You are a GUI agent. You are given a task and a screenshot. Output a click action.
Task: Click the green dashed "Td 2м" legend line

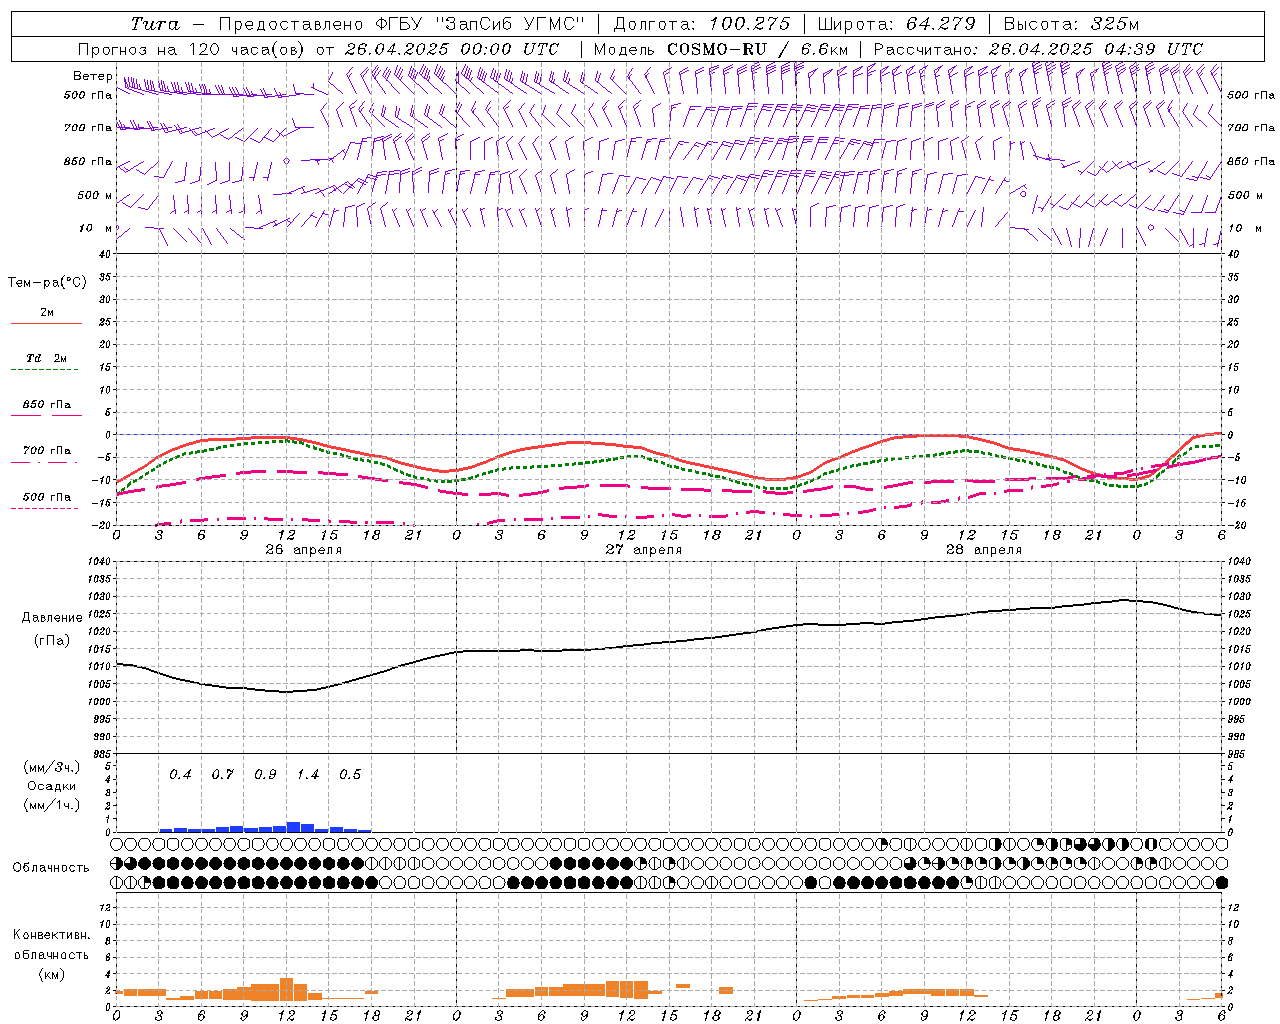(x=46, y=369)
